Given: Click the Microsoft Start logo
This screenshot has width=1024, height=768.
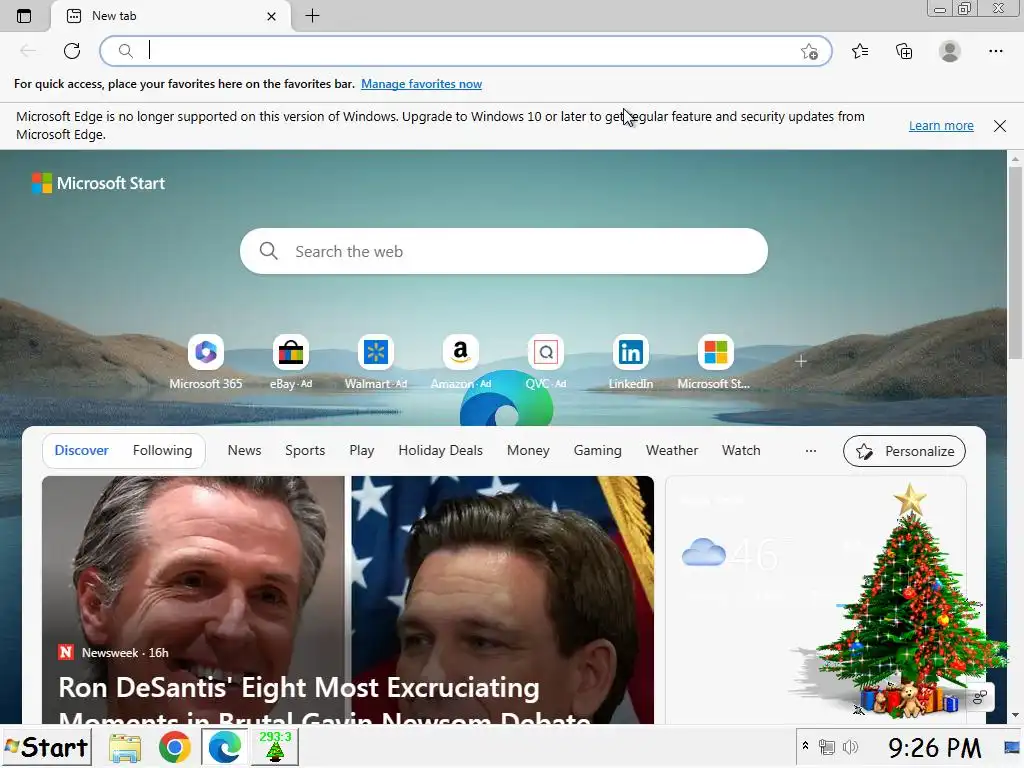Looking at the screenshot, I should (98, 183).
